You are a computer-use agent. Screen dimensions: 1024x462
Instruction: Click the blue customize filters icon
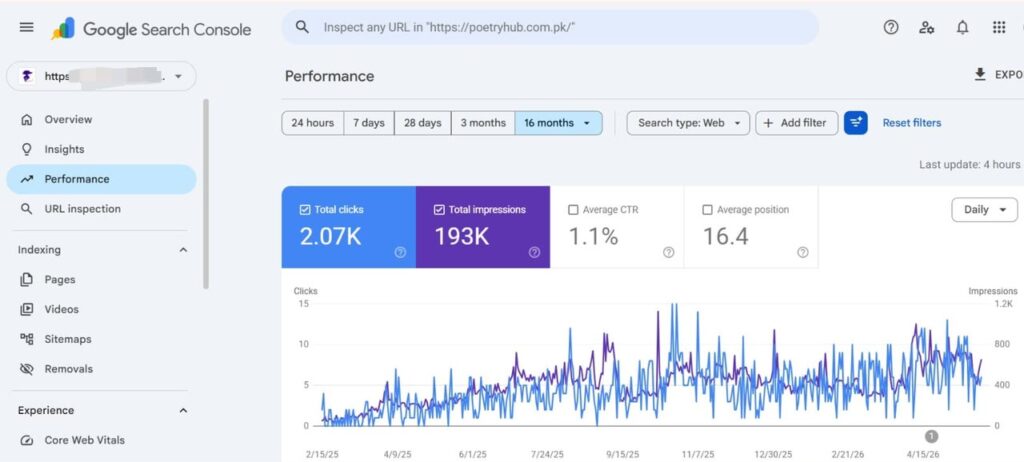point(856,123)
